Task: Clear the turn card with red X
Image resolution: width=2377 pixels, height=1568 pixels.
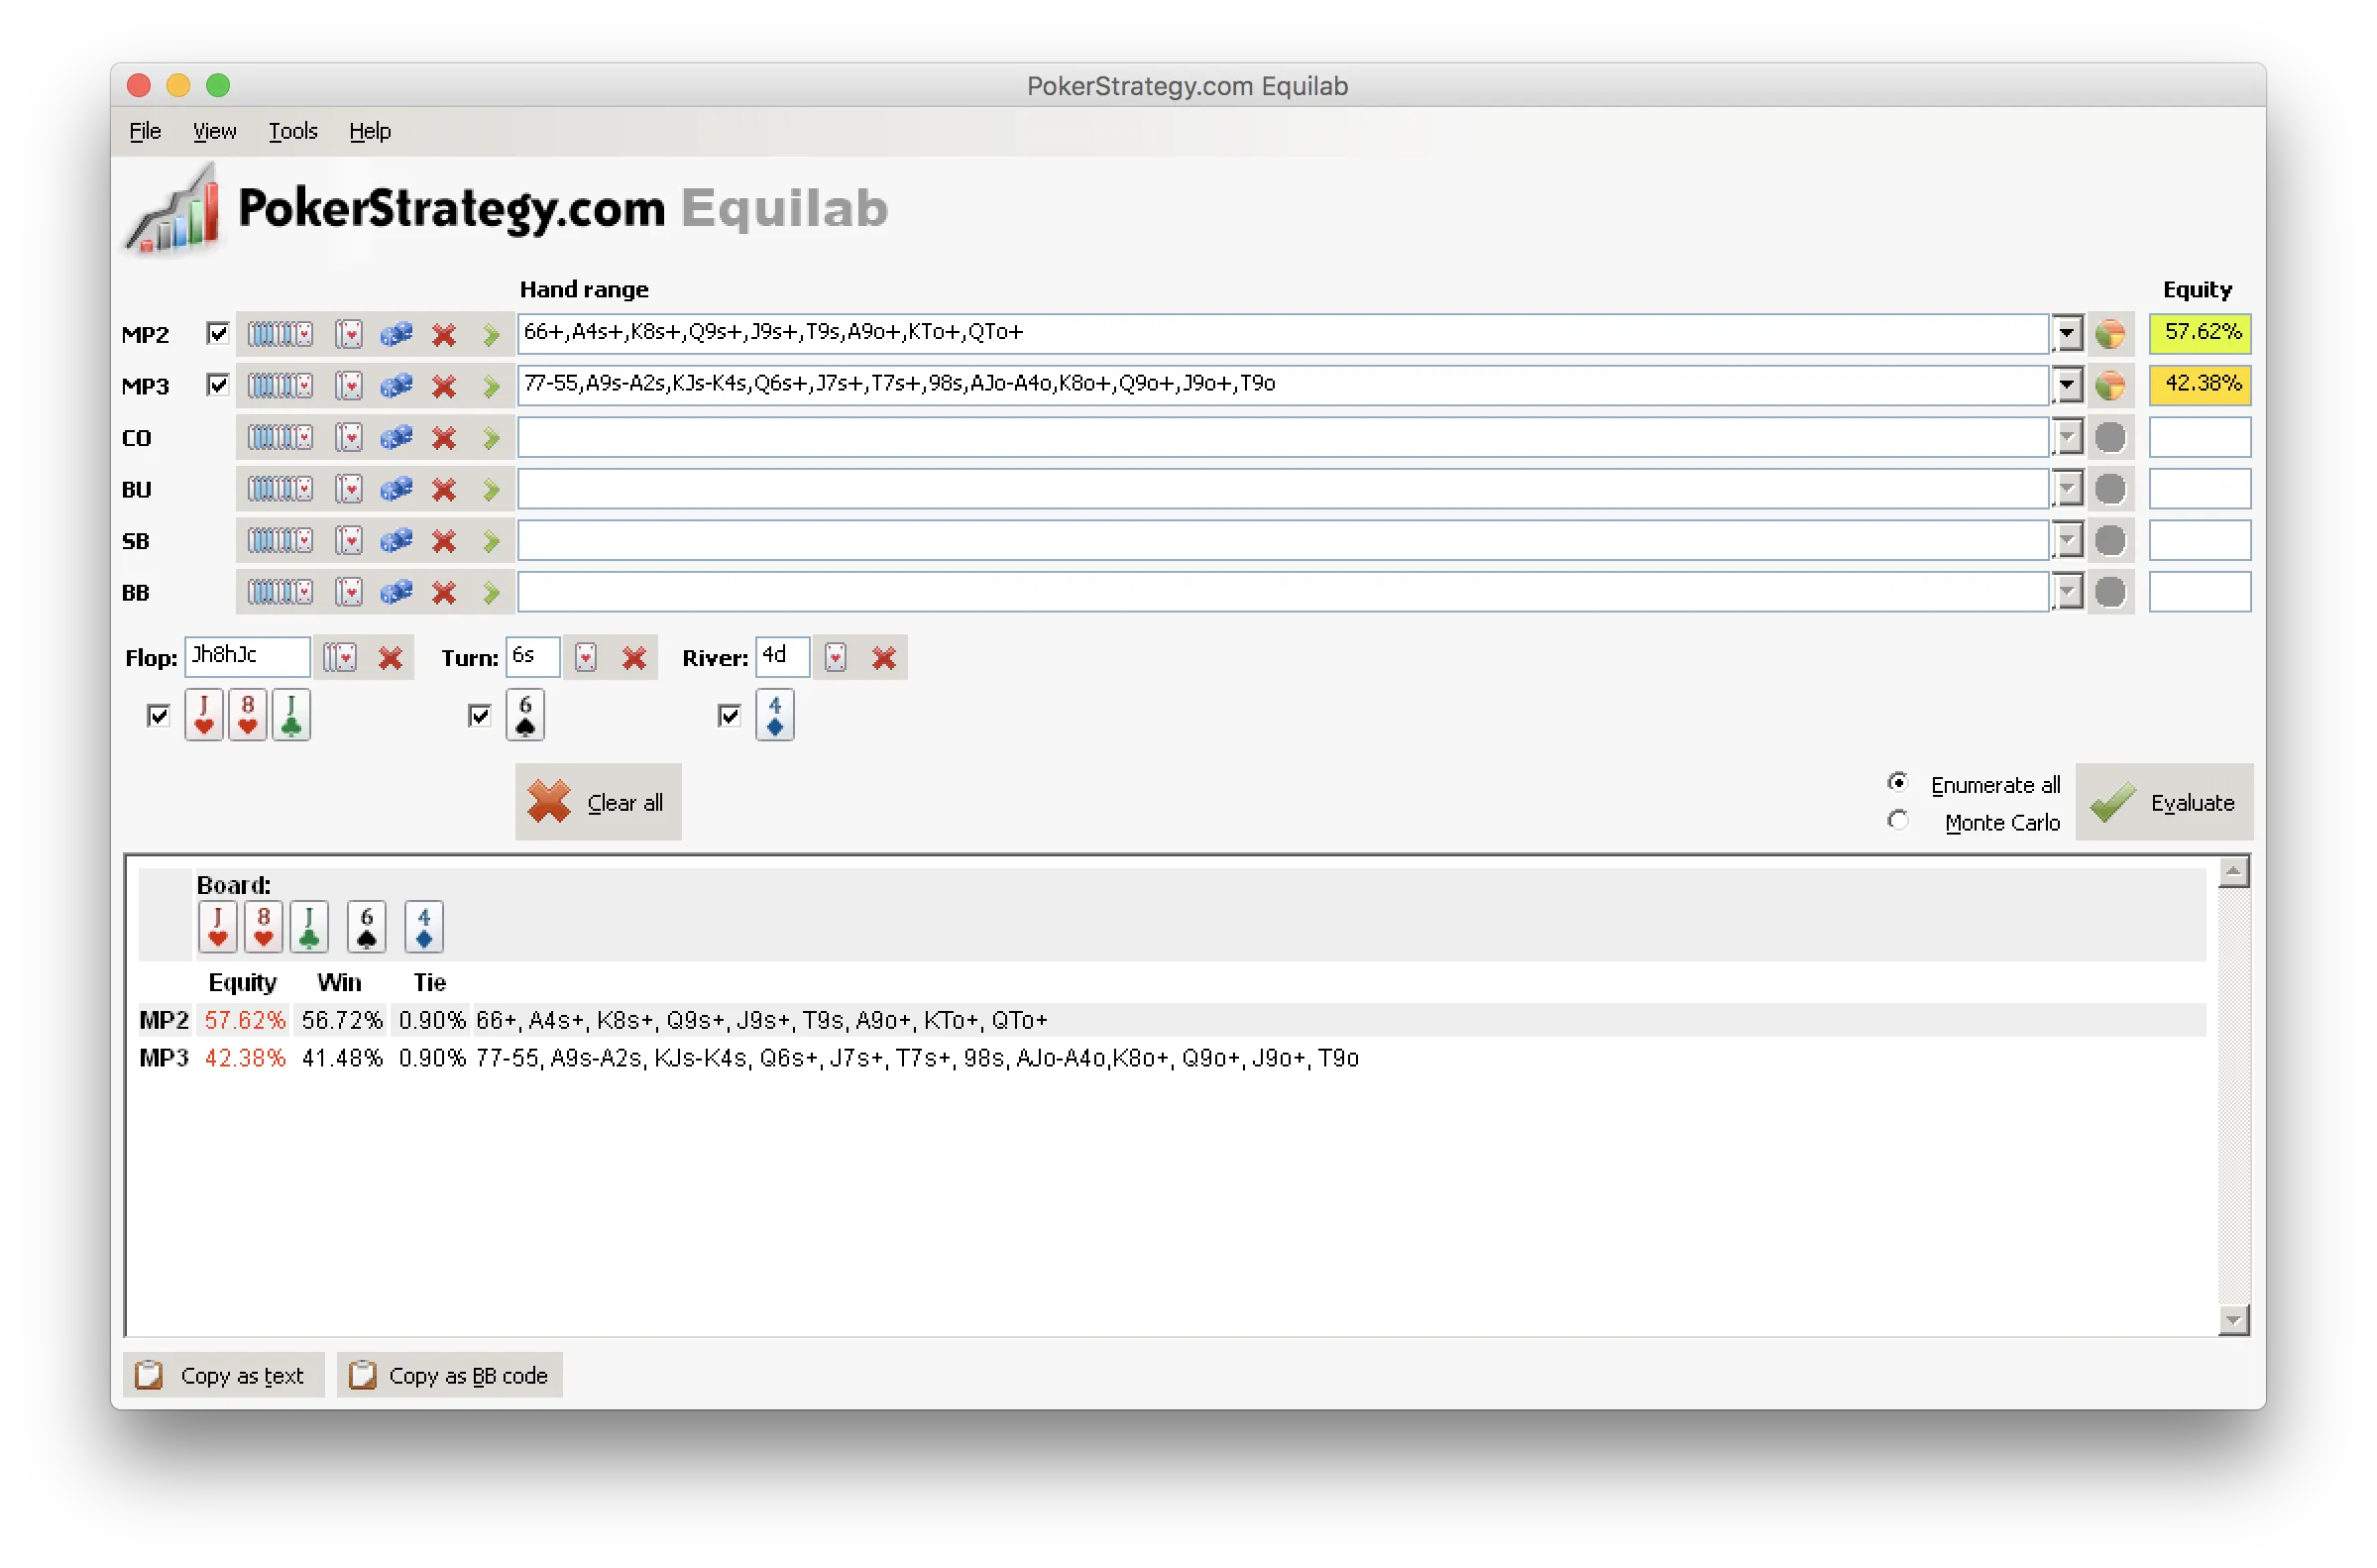Action: pos(633,657)
